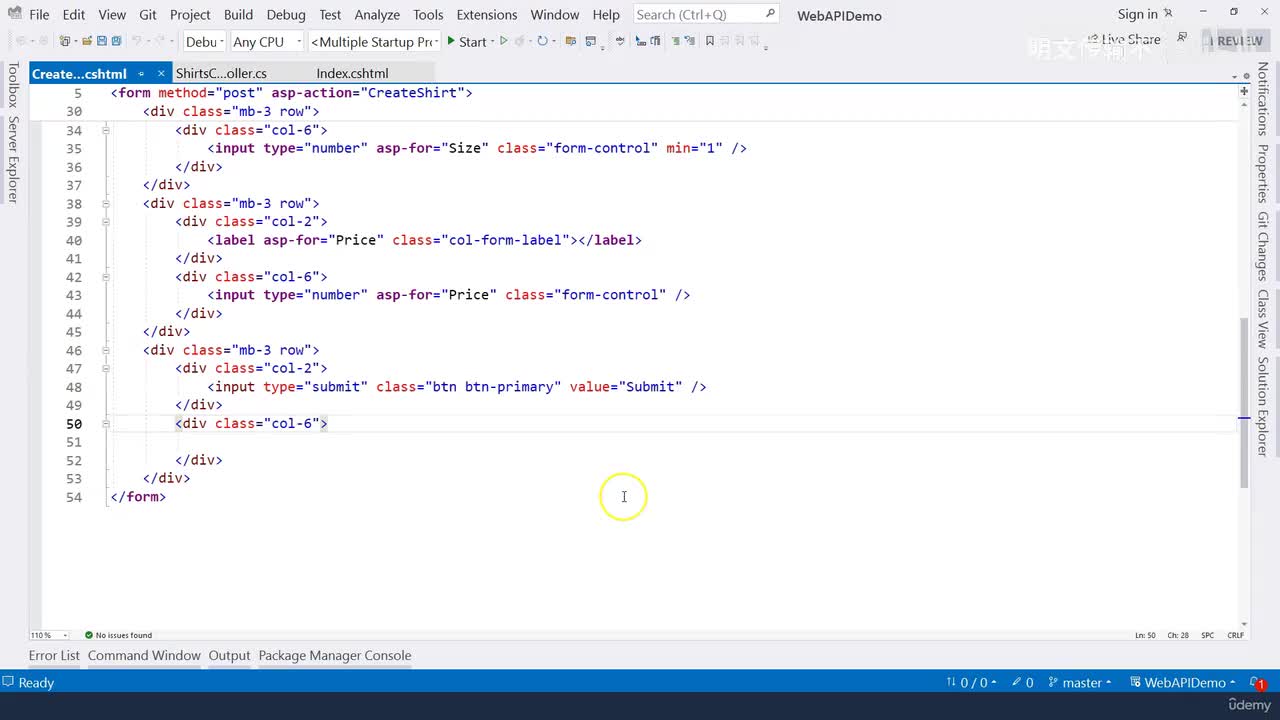The height and width of the screenshot is (720, 1280).
Task: Click the Undo arrow icon
Action: pos(138,41)
